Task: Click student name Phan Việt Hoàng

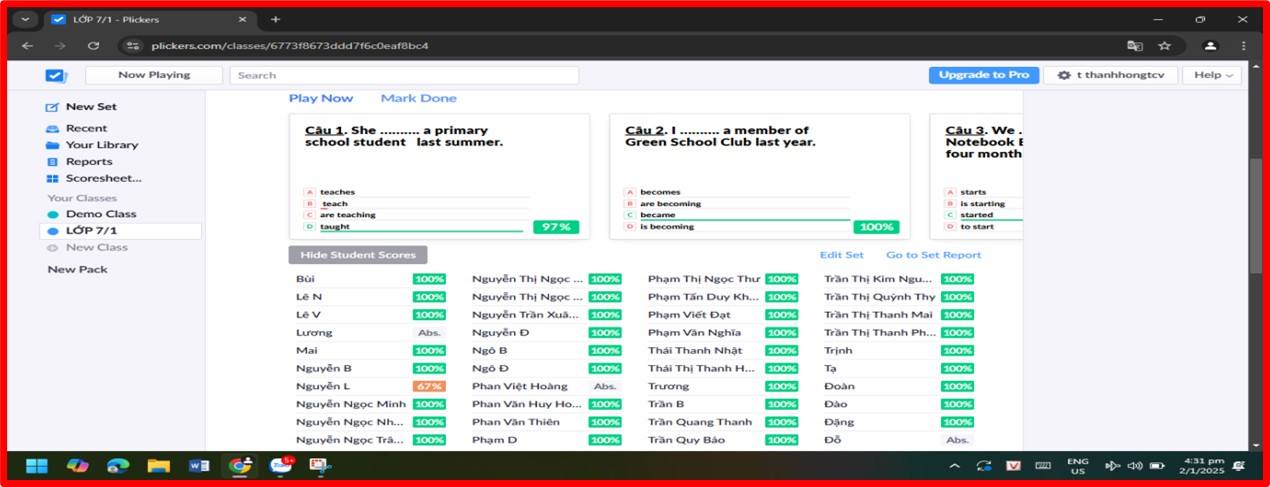Action: [520, 386]
